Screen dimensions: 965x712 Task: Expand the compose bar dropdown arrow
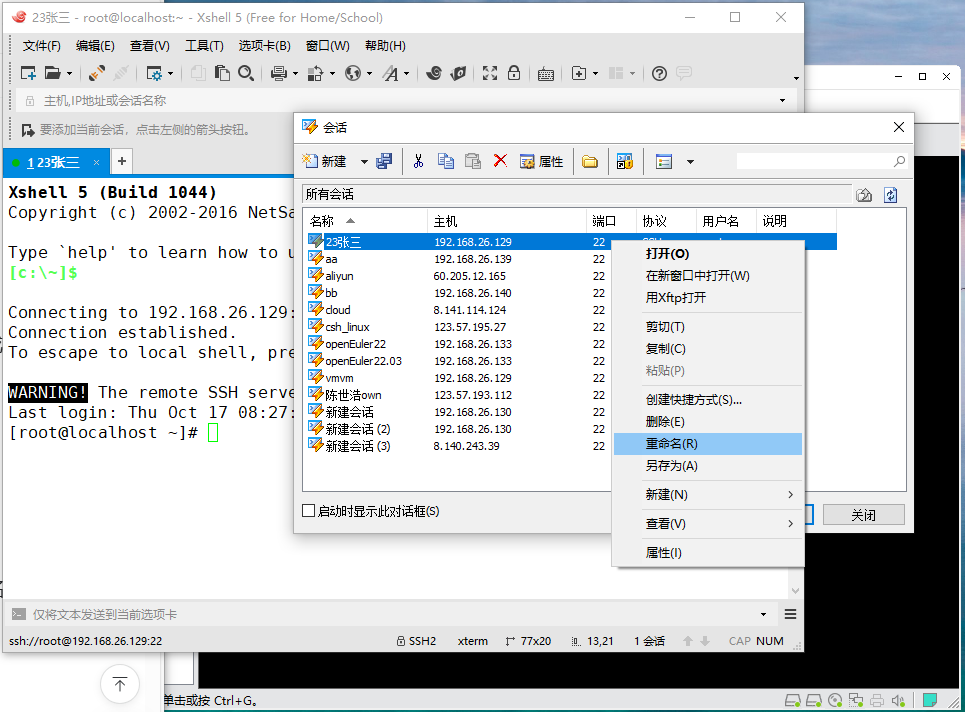click(763, 614)
